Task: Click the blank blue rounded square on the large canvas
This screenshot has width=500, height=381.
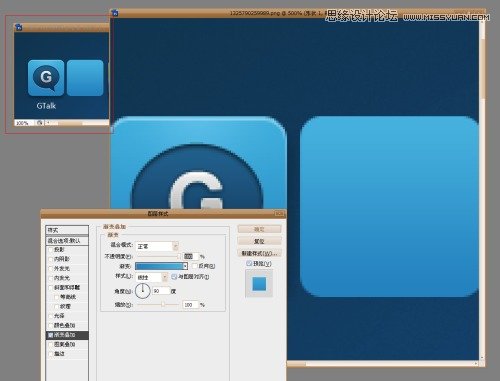Action: pos(389,206)
